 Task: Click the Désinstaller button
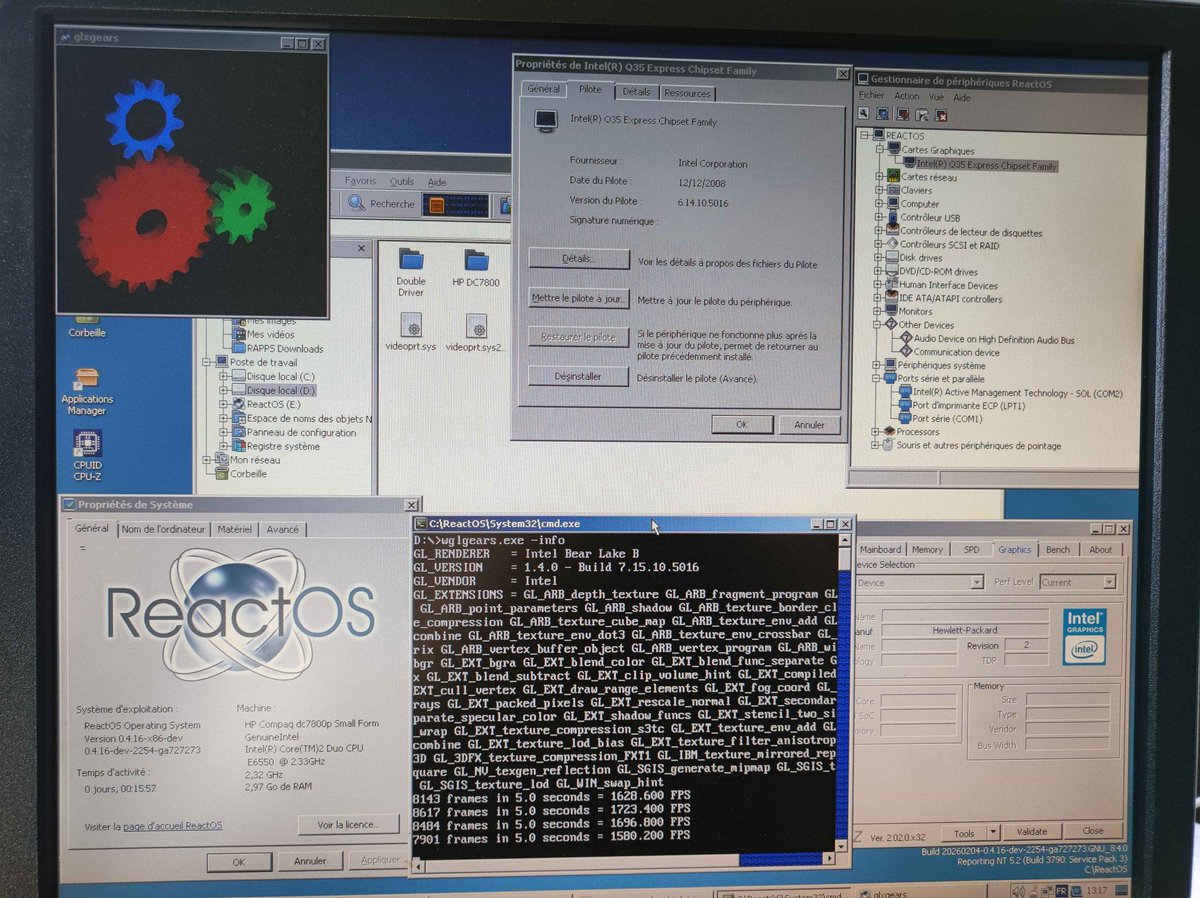(579, 377)
